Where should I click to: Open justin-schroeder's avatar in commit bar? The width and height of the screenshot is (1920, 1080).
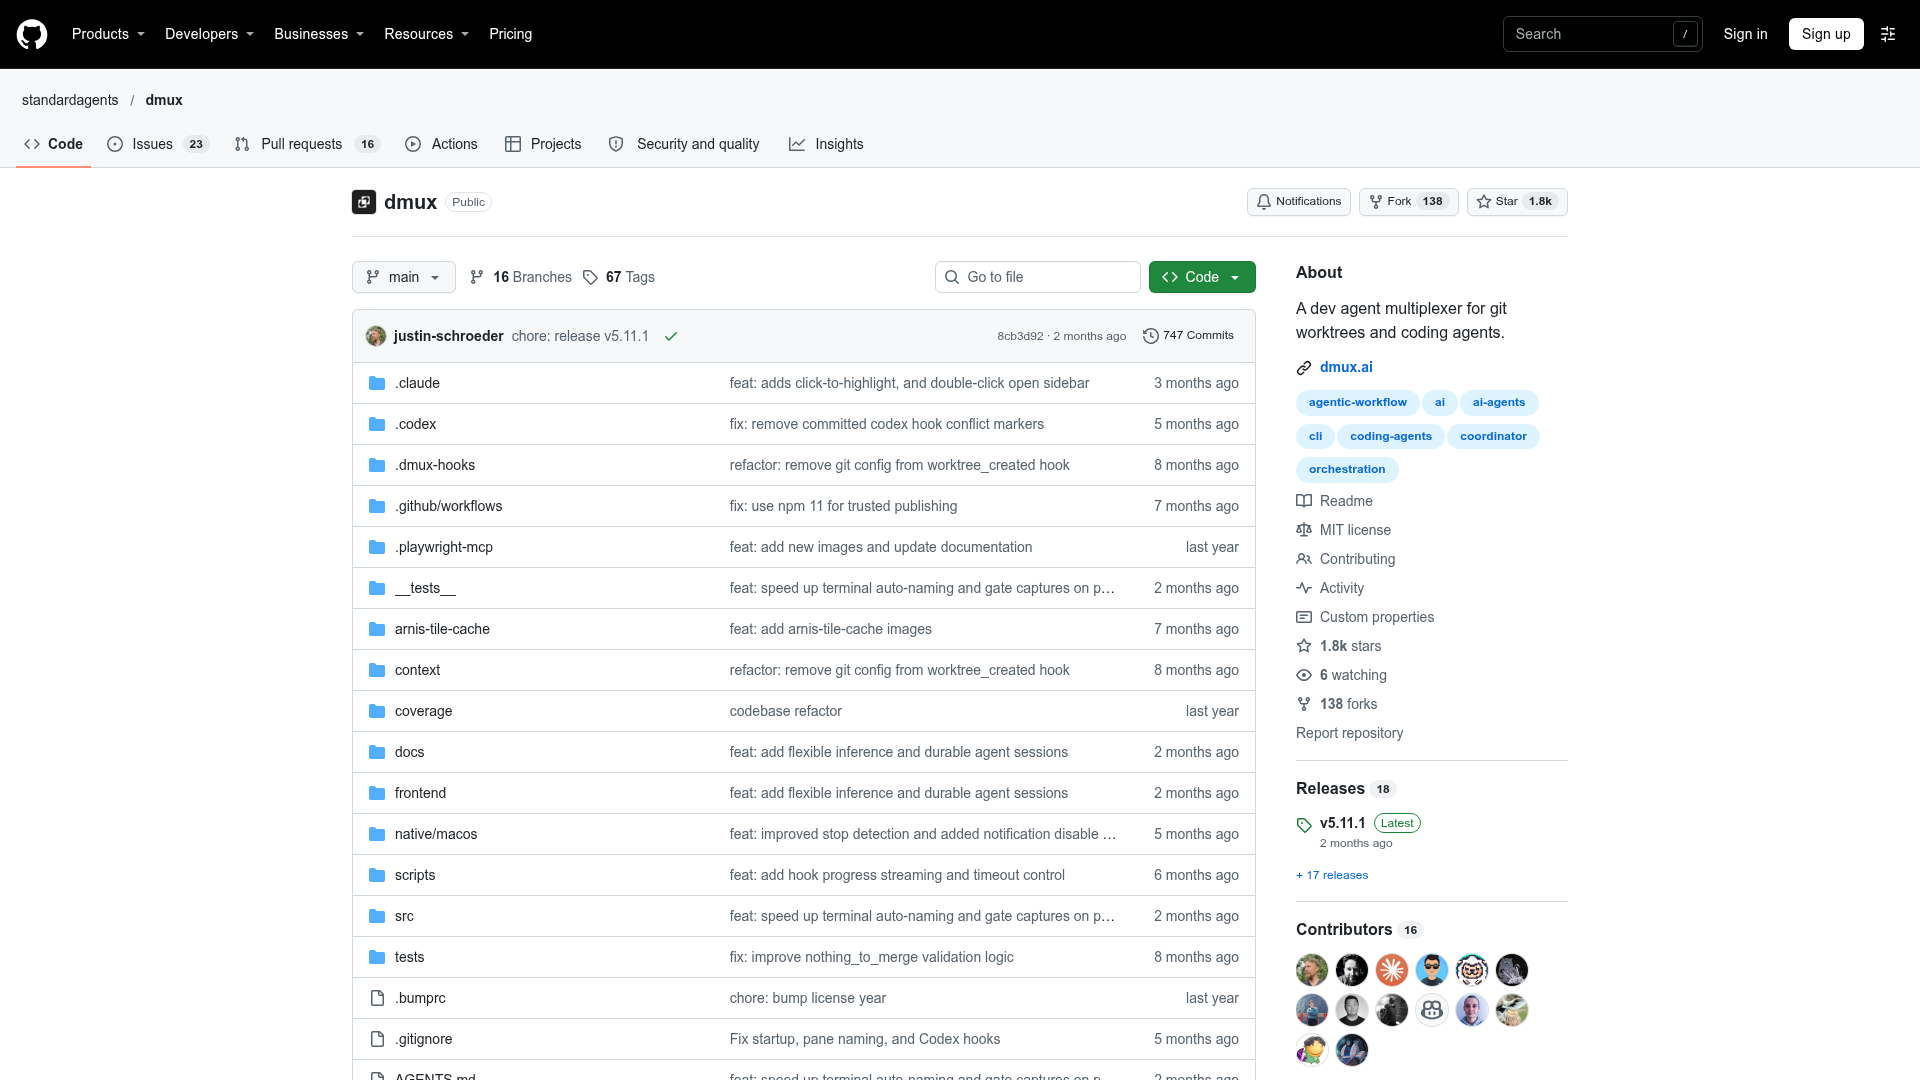click(x=376, y=336)
